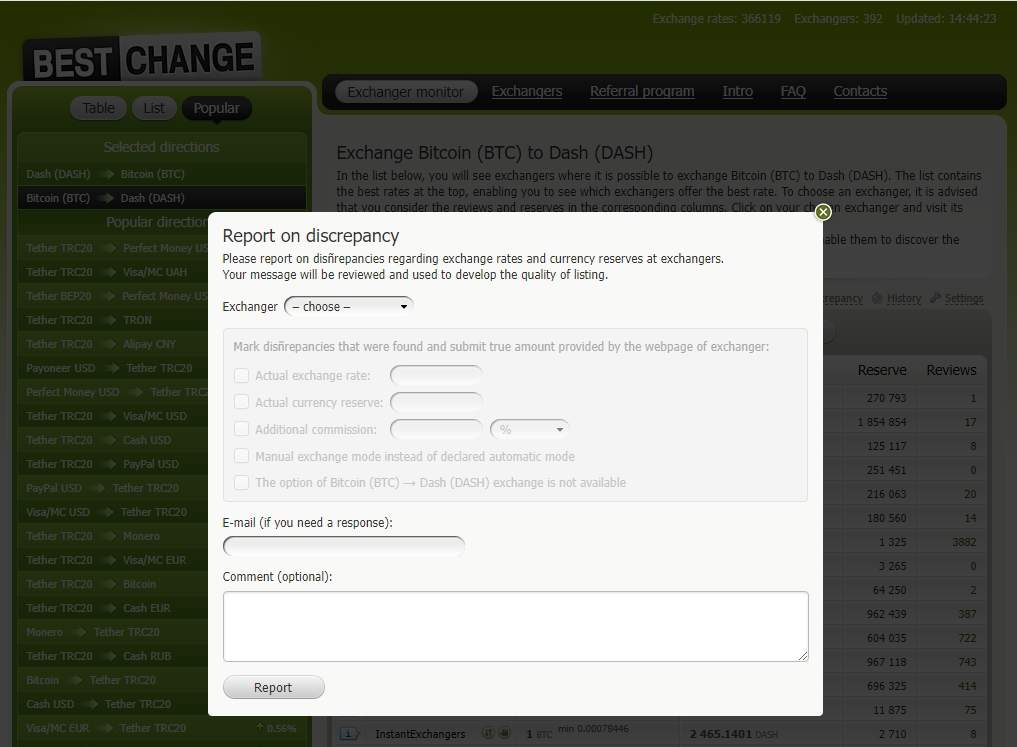Image resolution: width=1017 pixels, height=747 pixels.
Task: Open the History link
Action: click(x=903, y=298)
